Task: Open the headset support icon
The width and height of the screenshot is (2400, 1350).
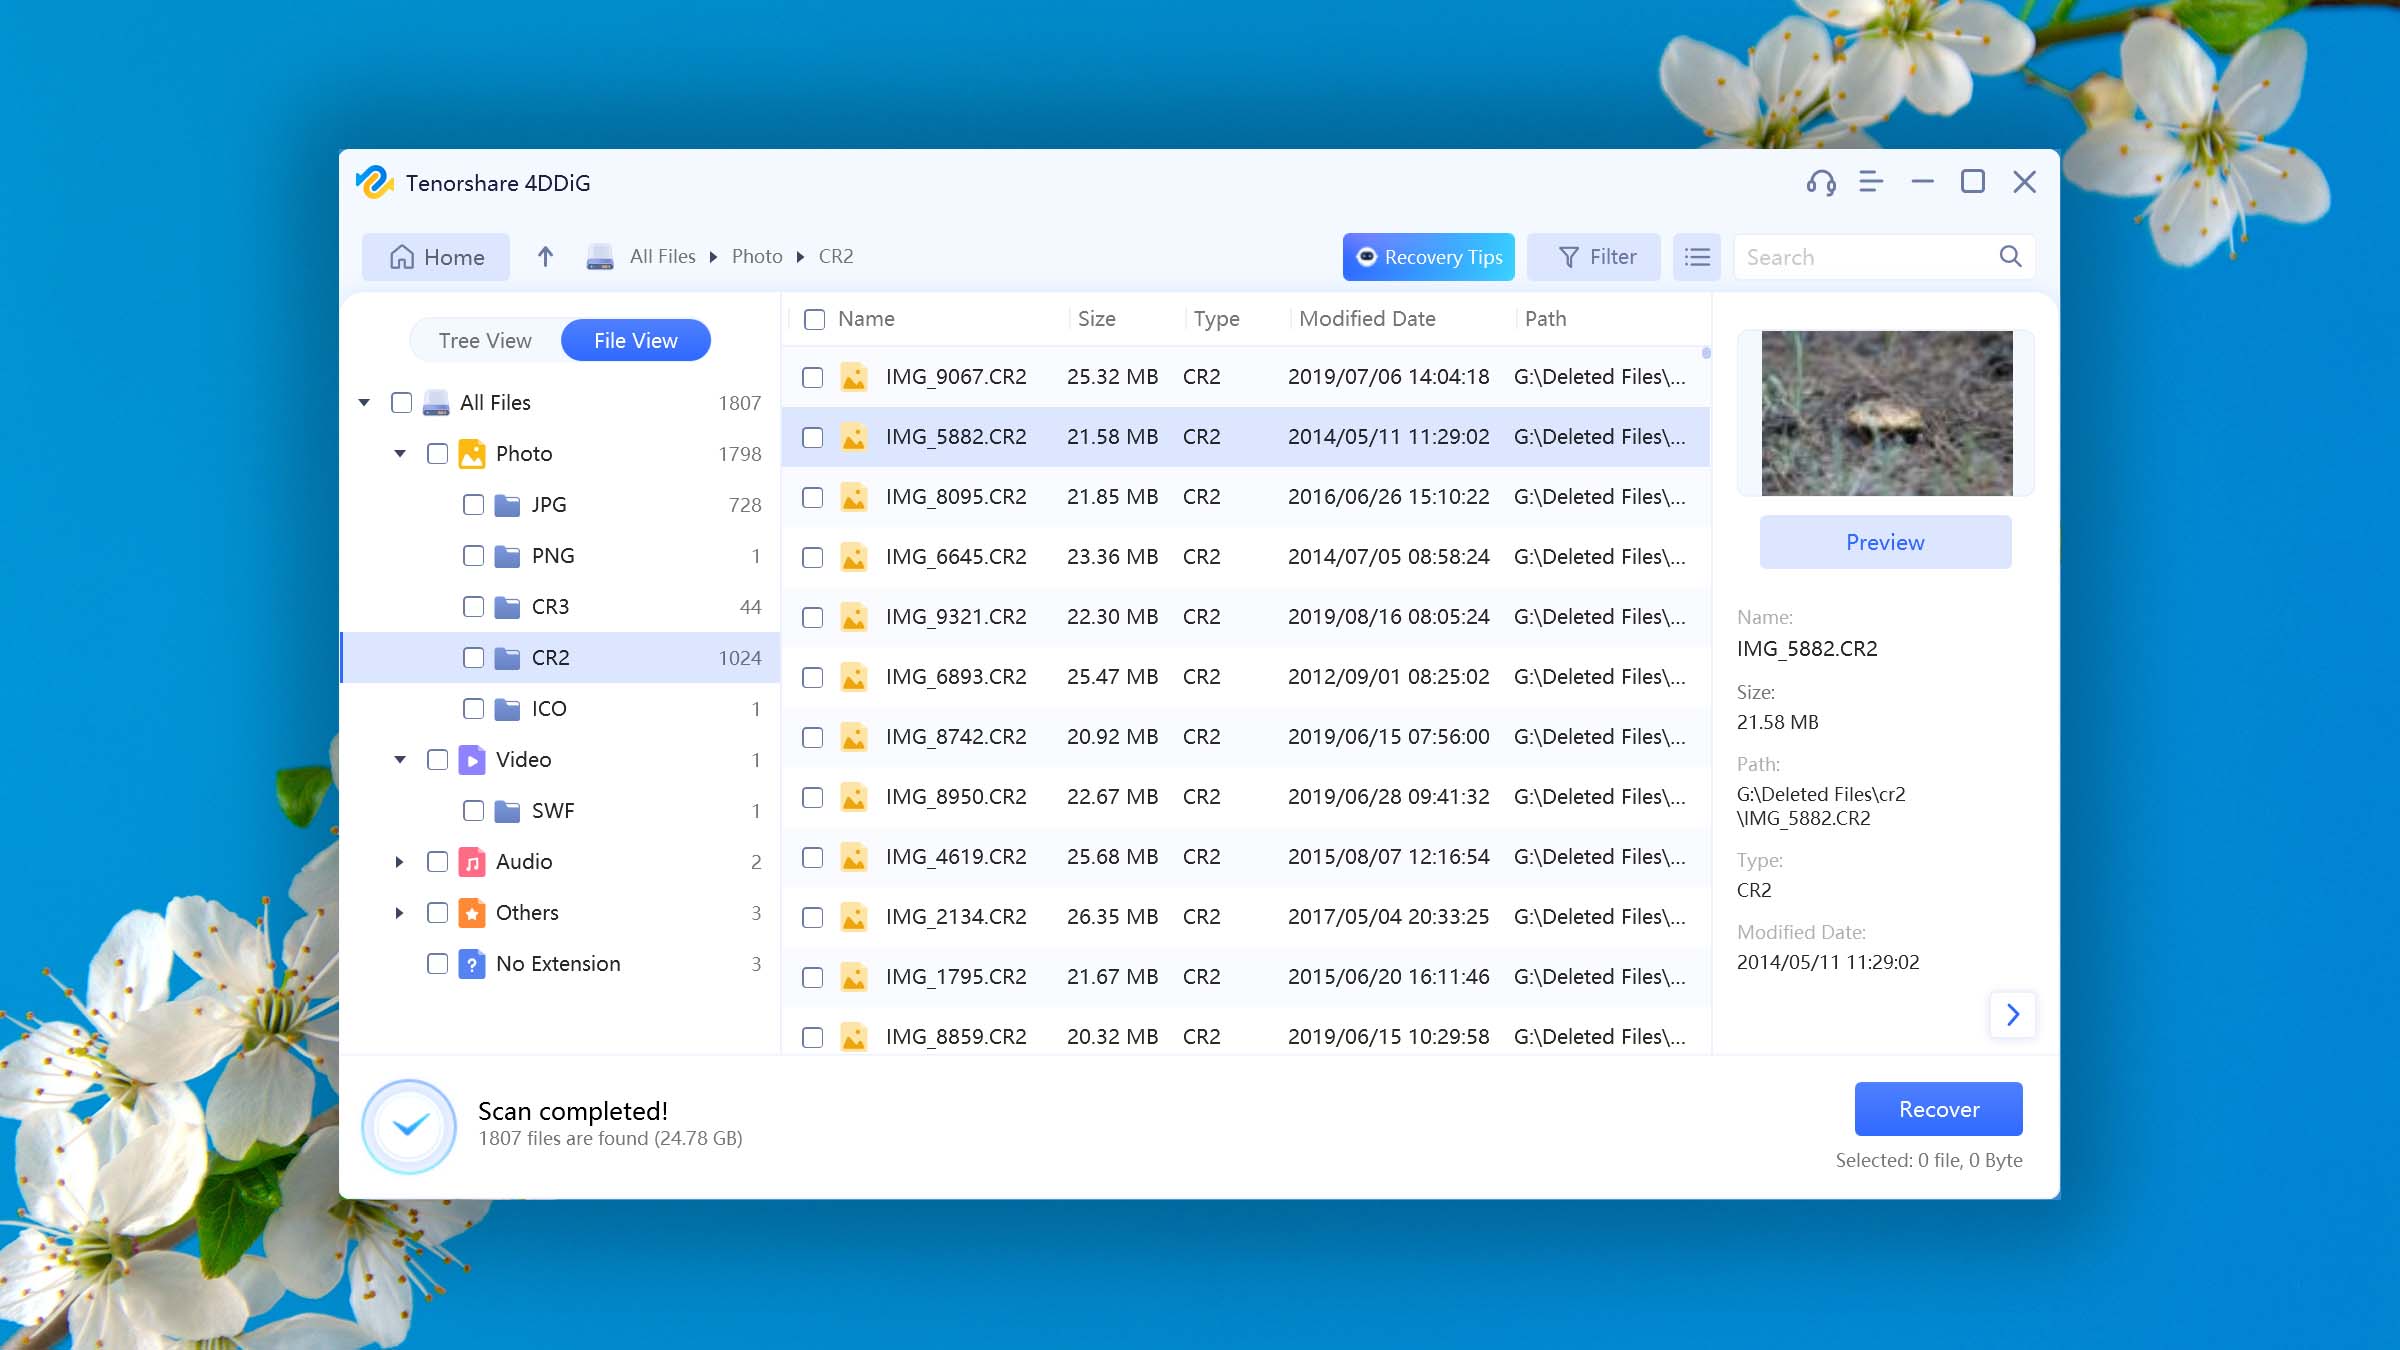Action: point(1821,182)
